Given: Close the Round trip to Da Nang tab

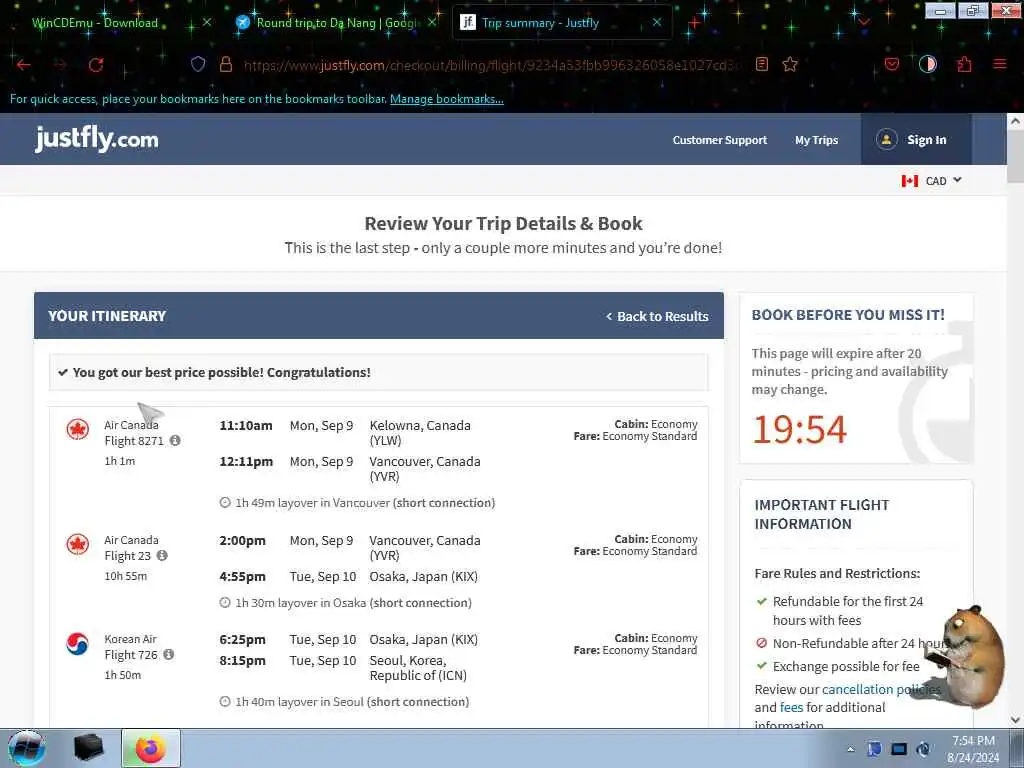Looking at the screenshot, I should [x=432, y=22].
